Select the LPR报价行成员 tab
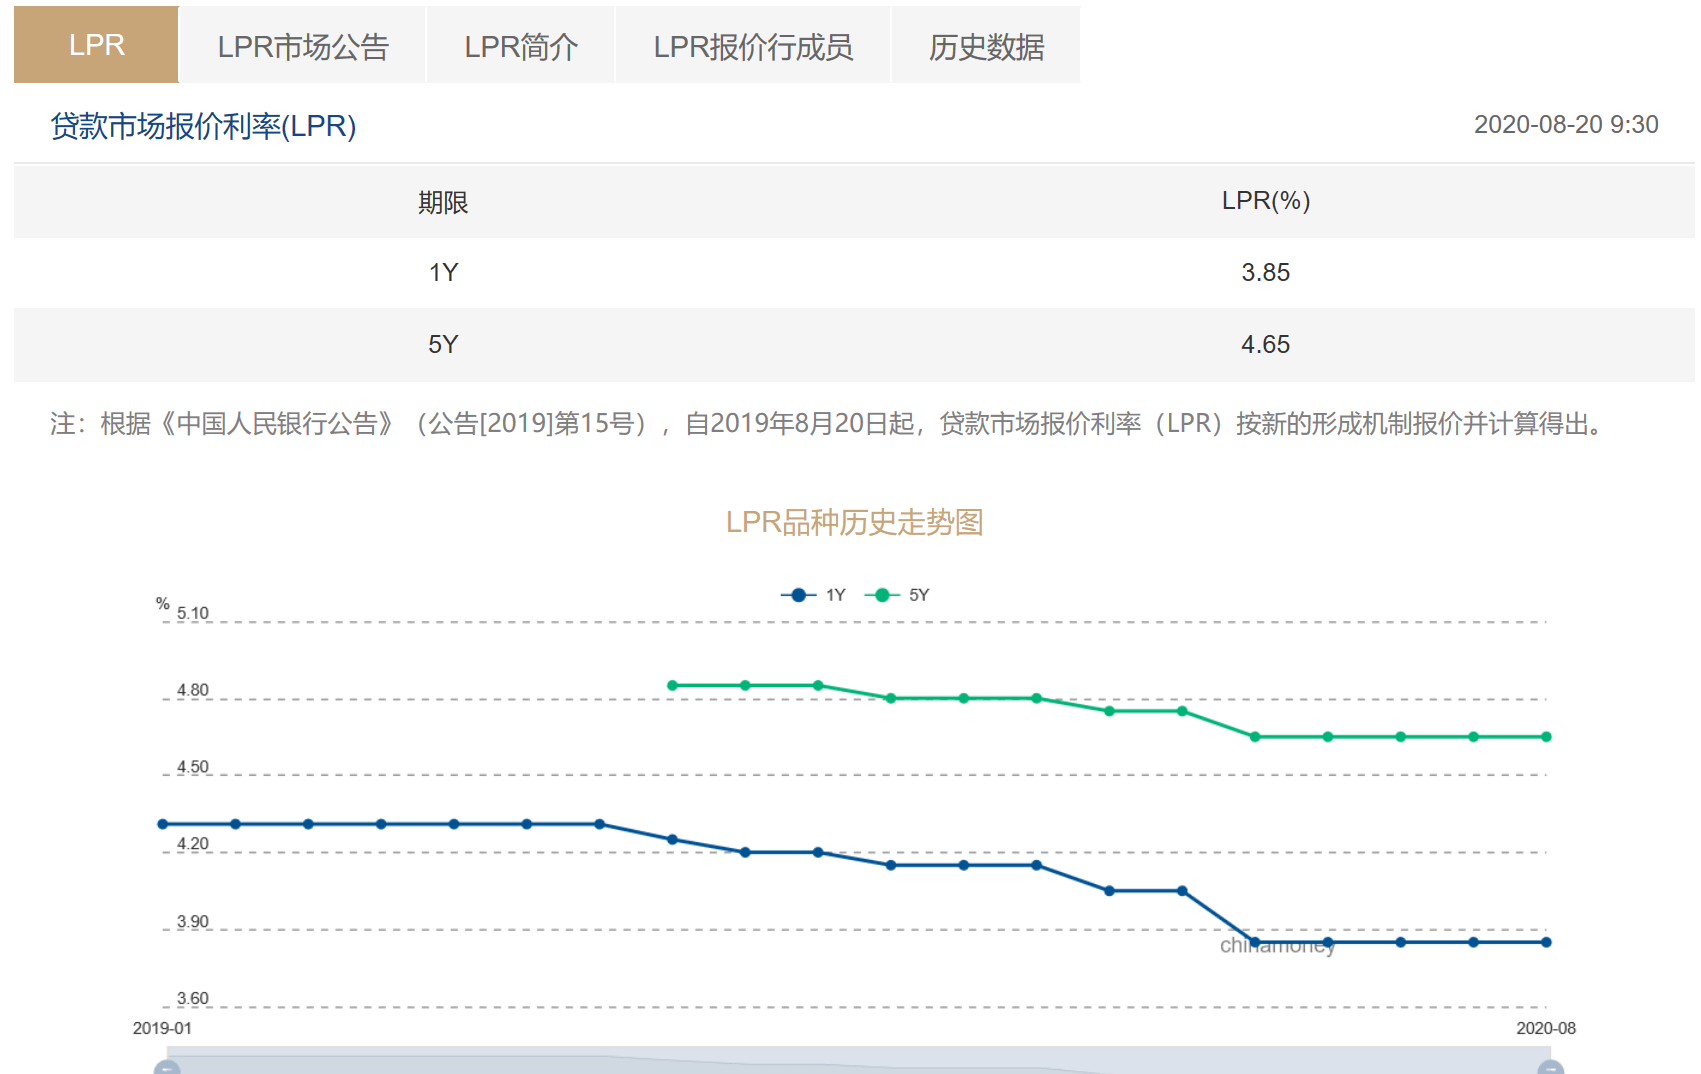1701x1074 pixels. [752, 46]
